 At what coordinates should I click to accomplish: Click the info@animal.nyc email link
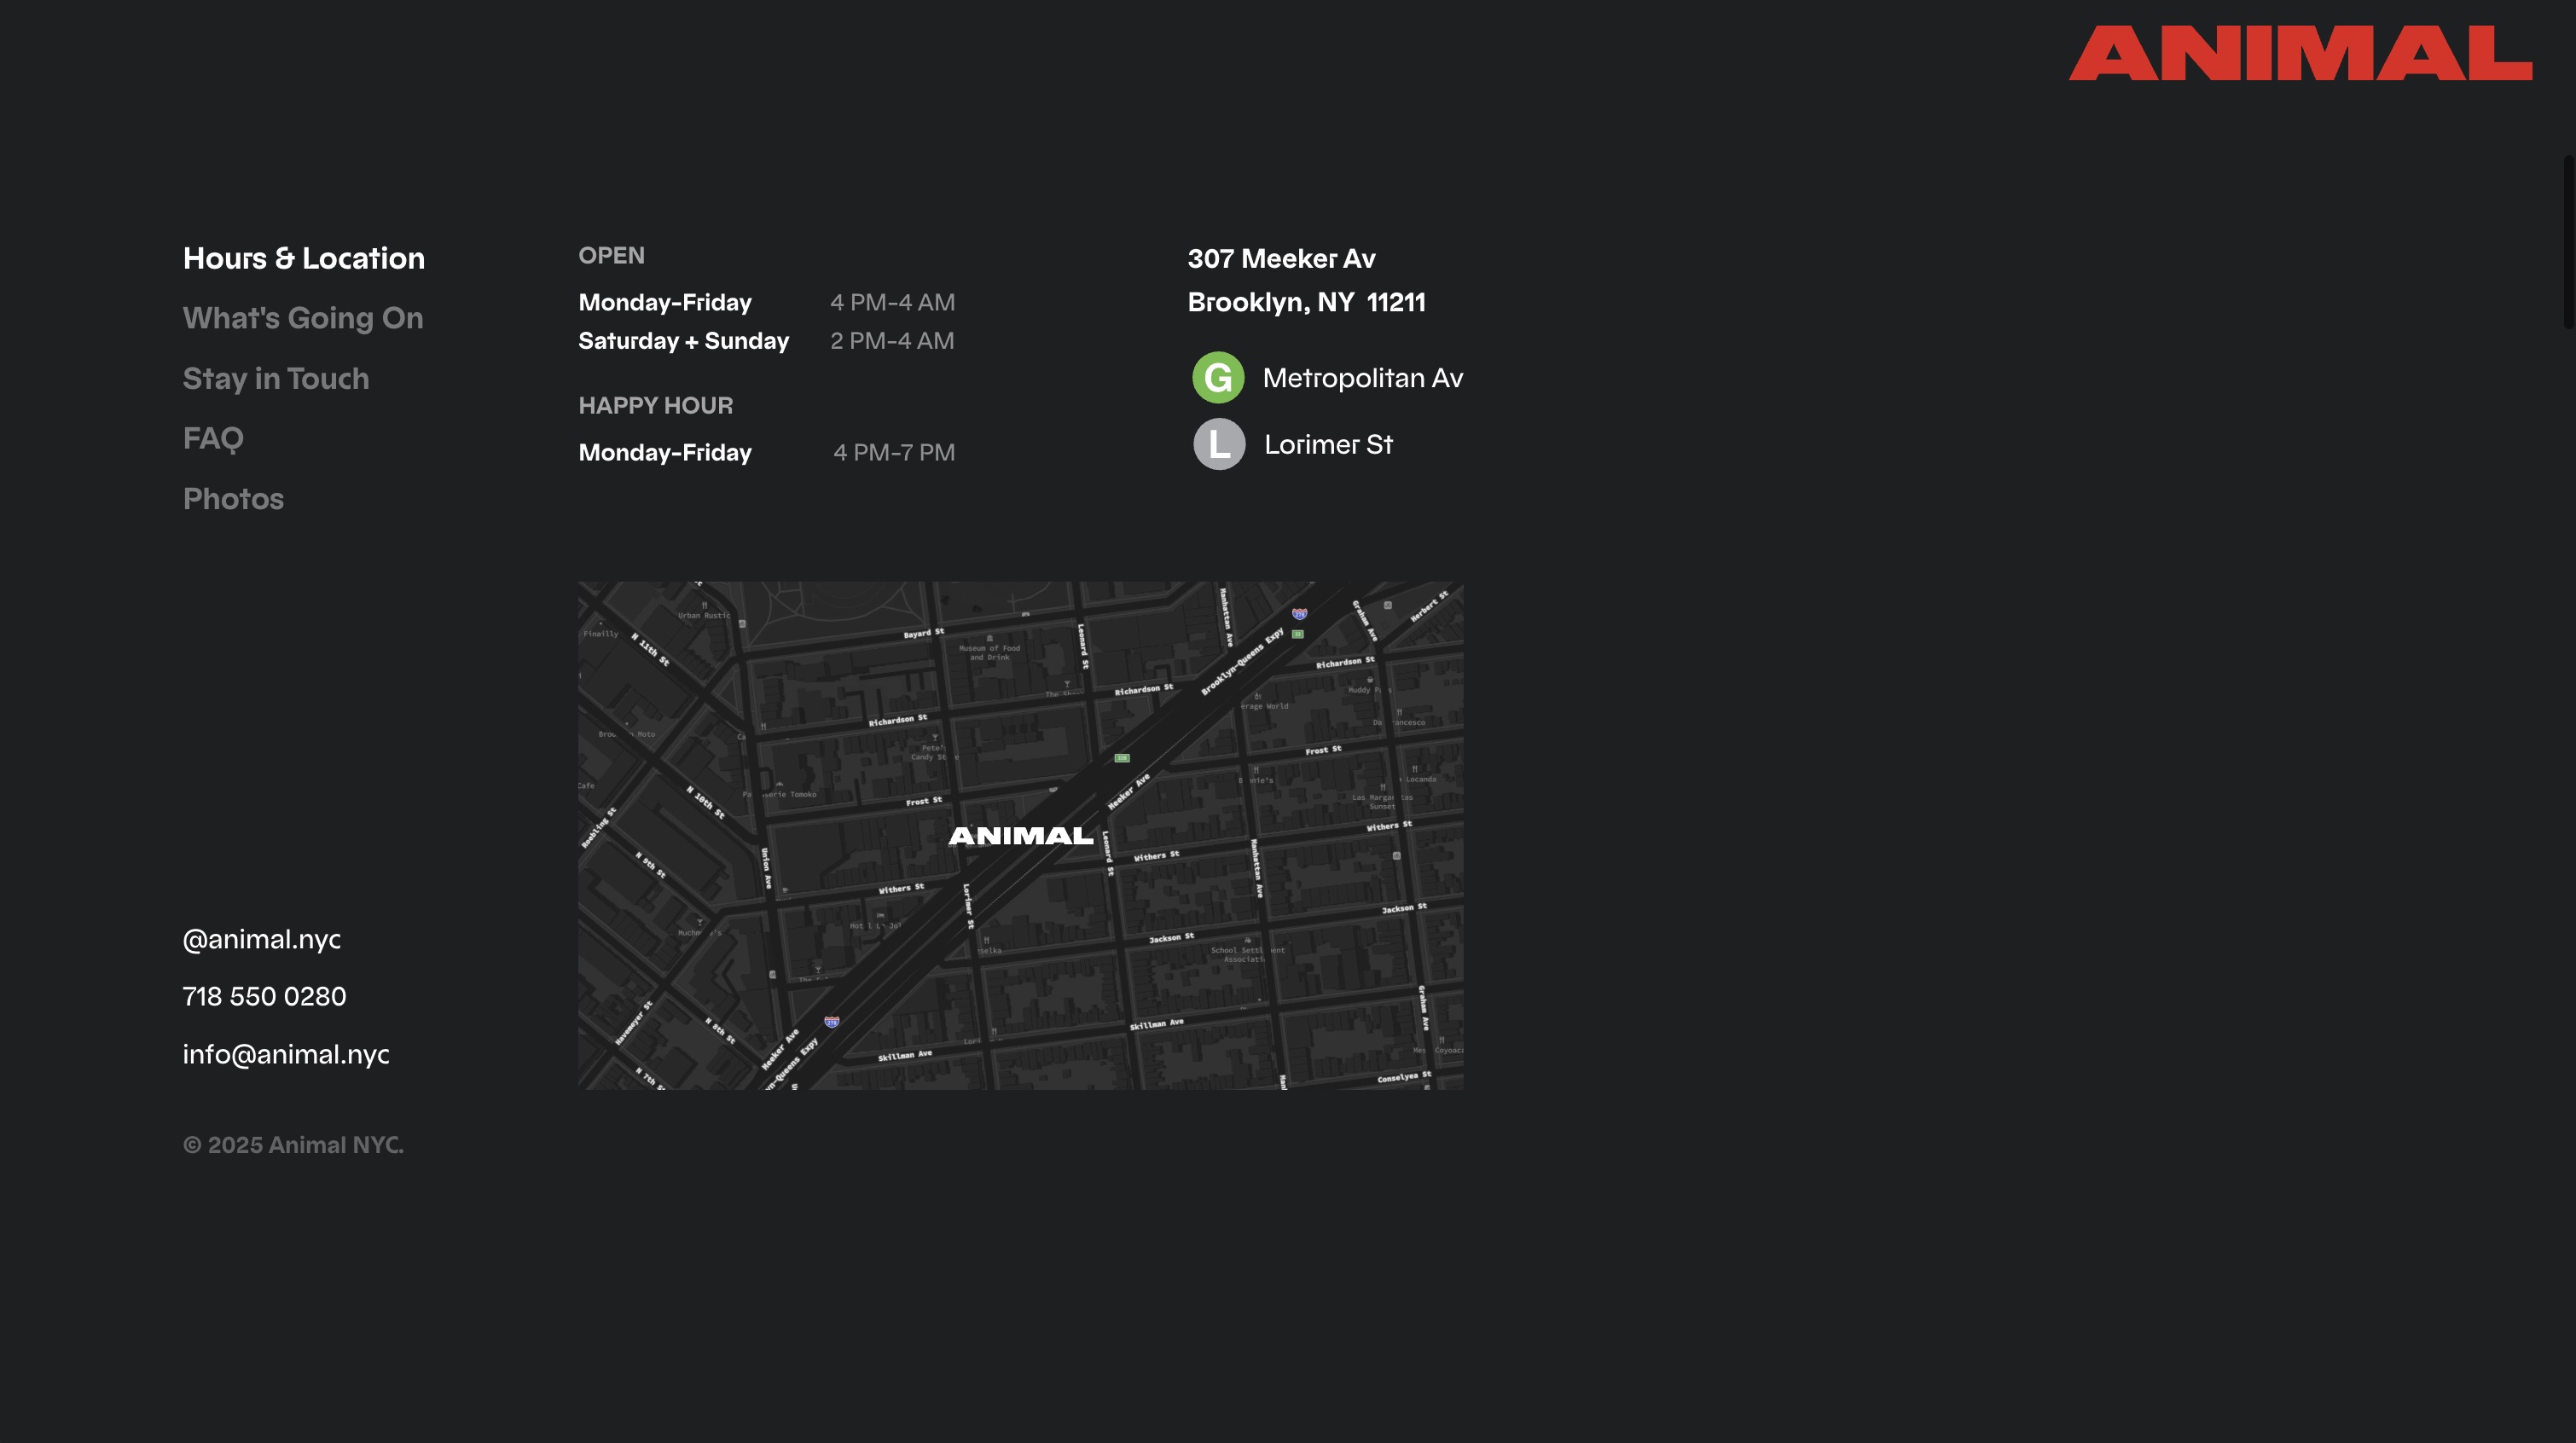(x=286, y=1054)
